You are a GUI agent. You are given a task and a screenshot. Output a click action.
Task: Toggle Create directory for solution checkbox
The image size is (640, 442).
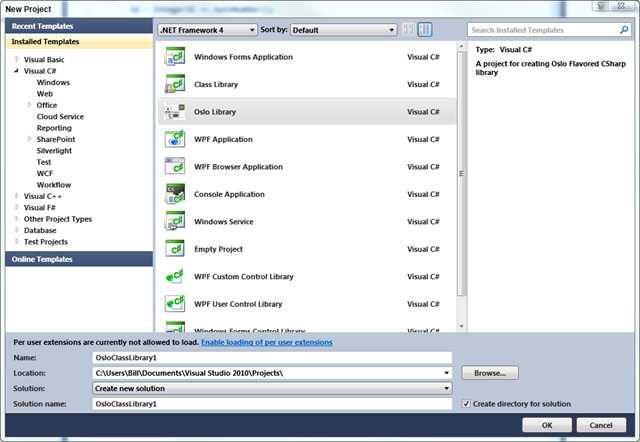[466, 404]
